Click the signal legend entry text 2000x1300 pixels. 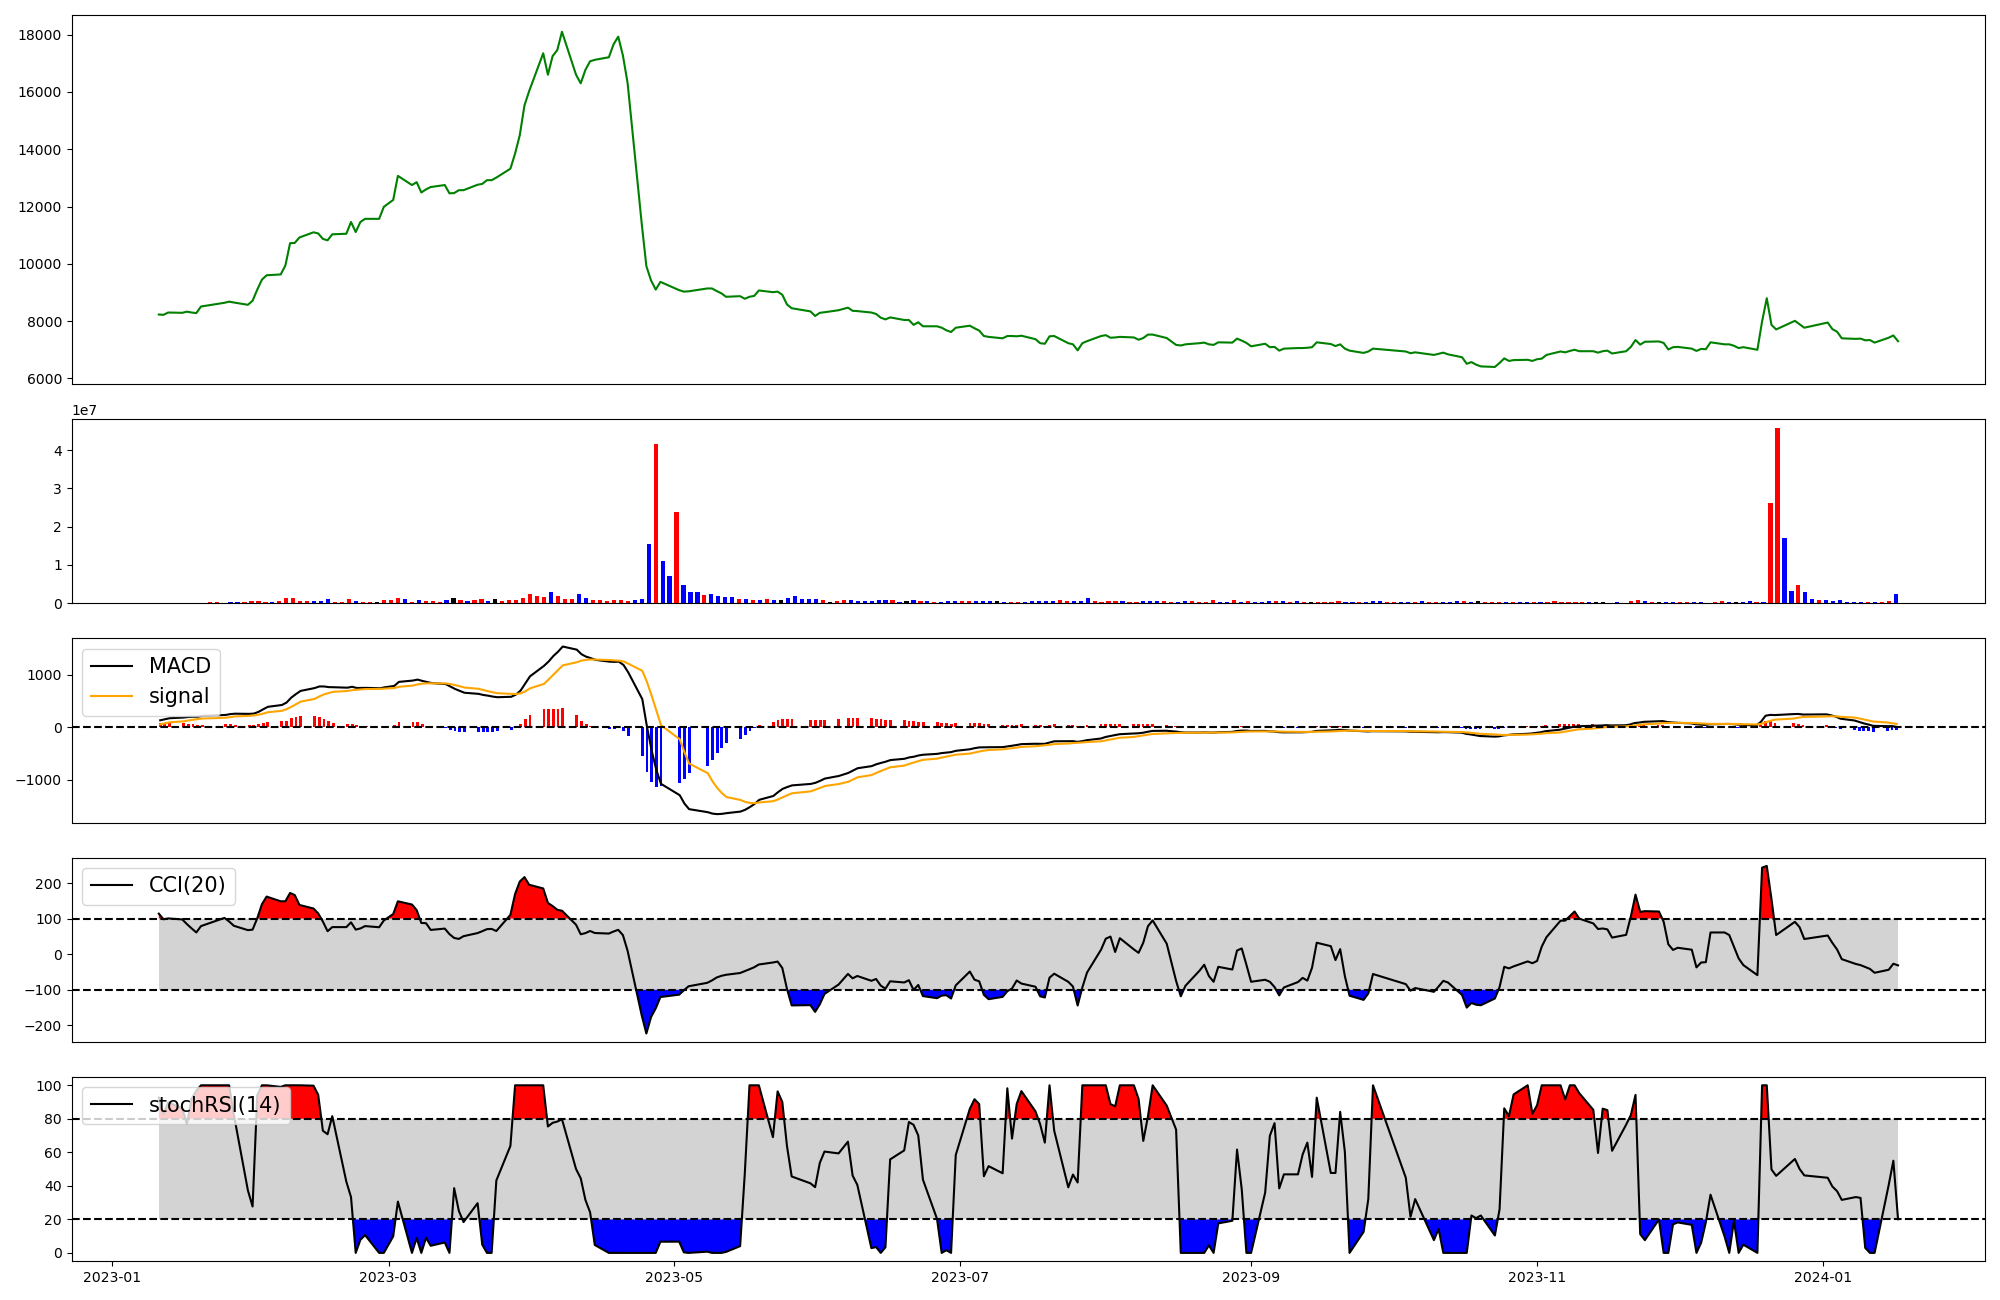[178, 696]
